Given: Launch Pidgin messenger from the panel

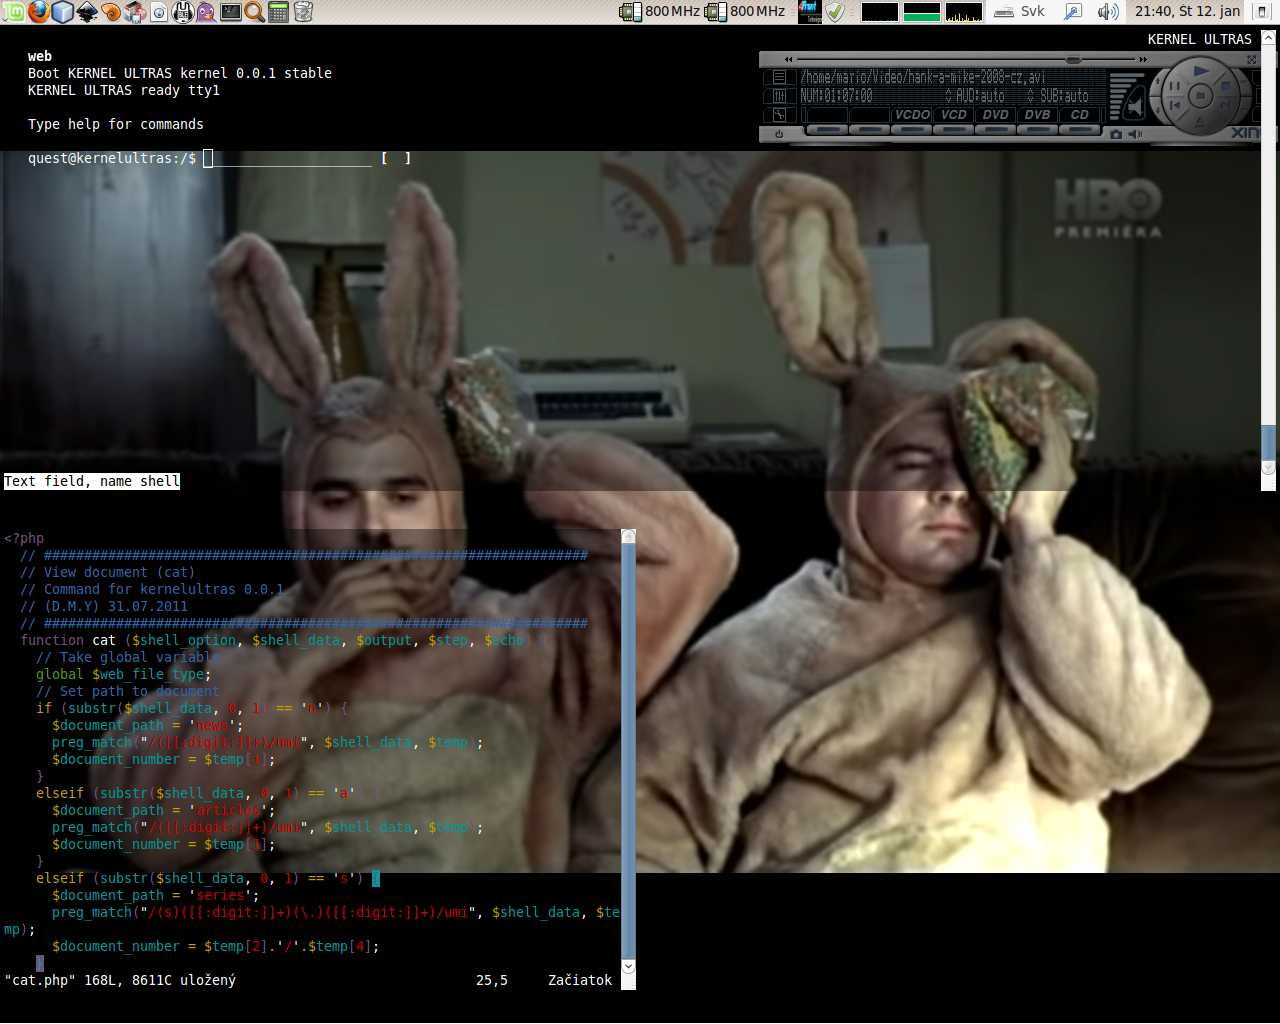Looking at the screenshot, I should click(x=206, y=12).
